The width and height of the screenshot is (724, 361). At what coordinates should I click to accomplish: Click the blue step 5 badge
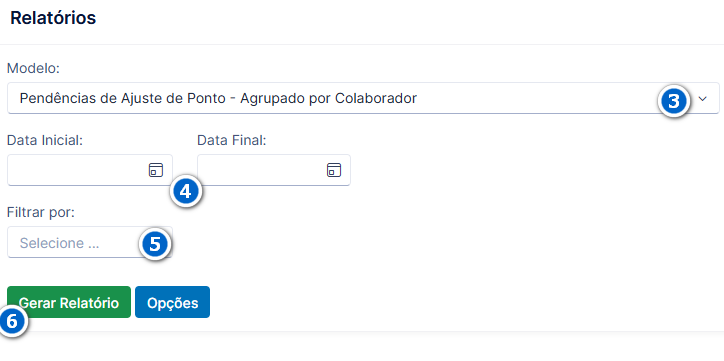pos(155,244)
